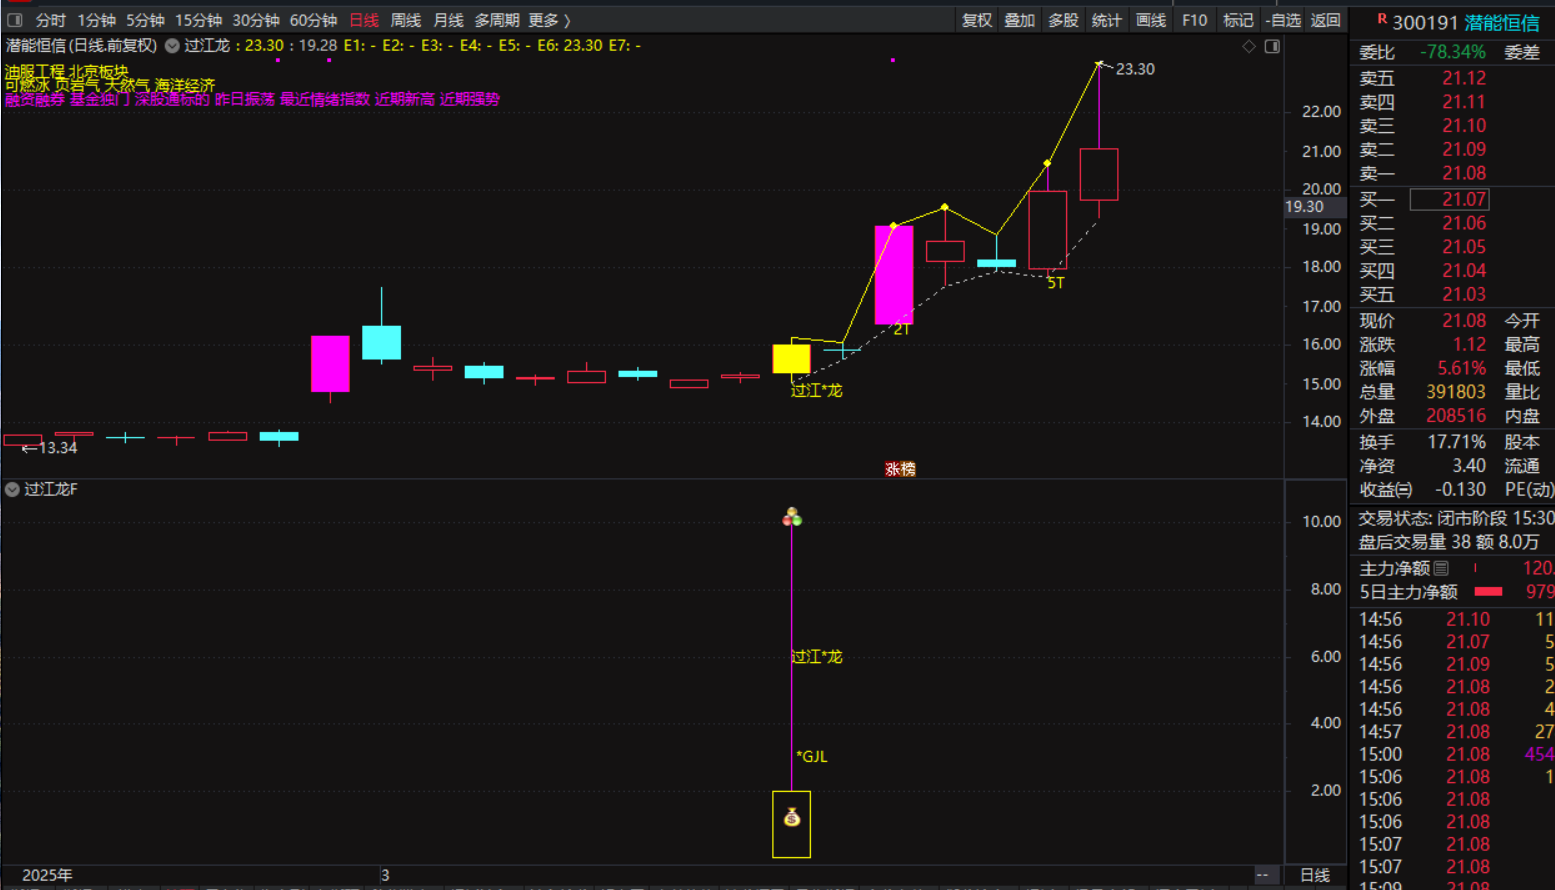1555x890 pixels.
Task: Click the 复权 toolbar button
Action: pos(976,20)
